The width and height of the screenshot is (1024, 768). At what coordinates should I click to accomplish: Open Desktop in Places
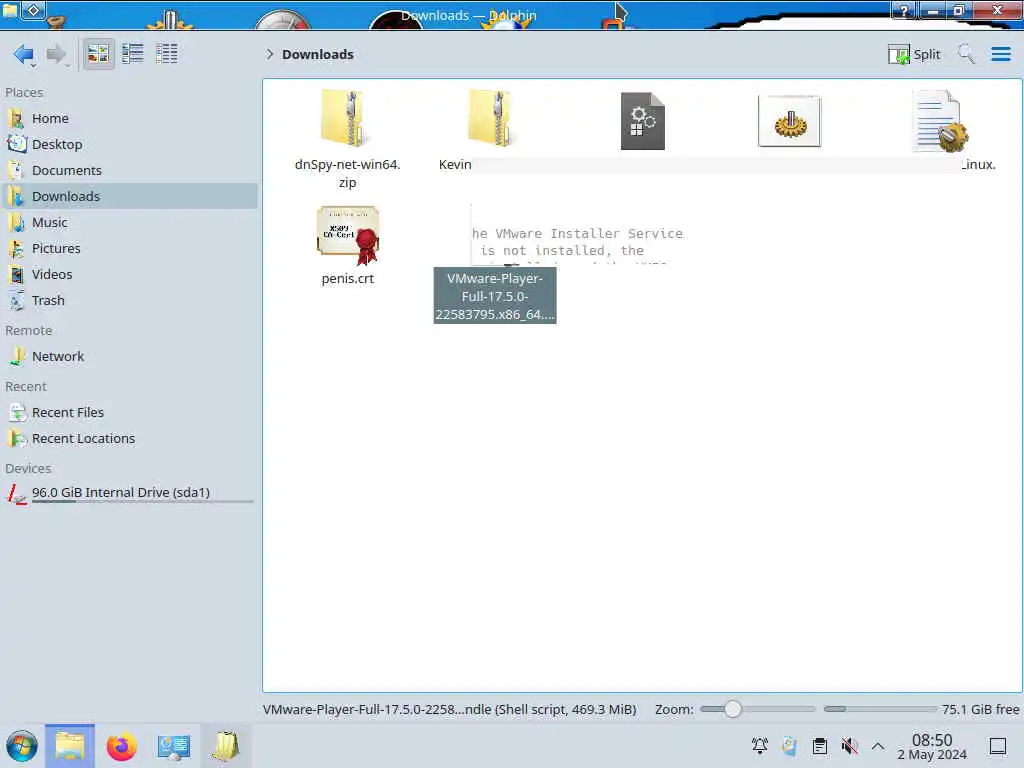tap(130, 144)
